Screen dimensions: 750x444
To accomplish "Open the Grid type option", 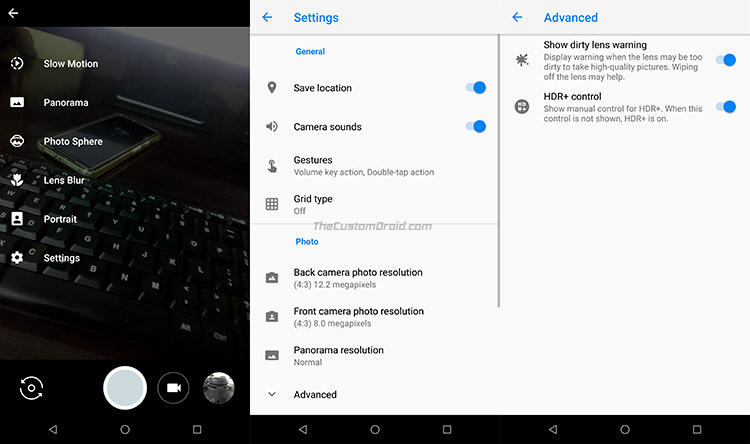I will pyautogui.click(x=374, y=204).
